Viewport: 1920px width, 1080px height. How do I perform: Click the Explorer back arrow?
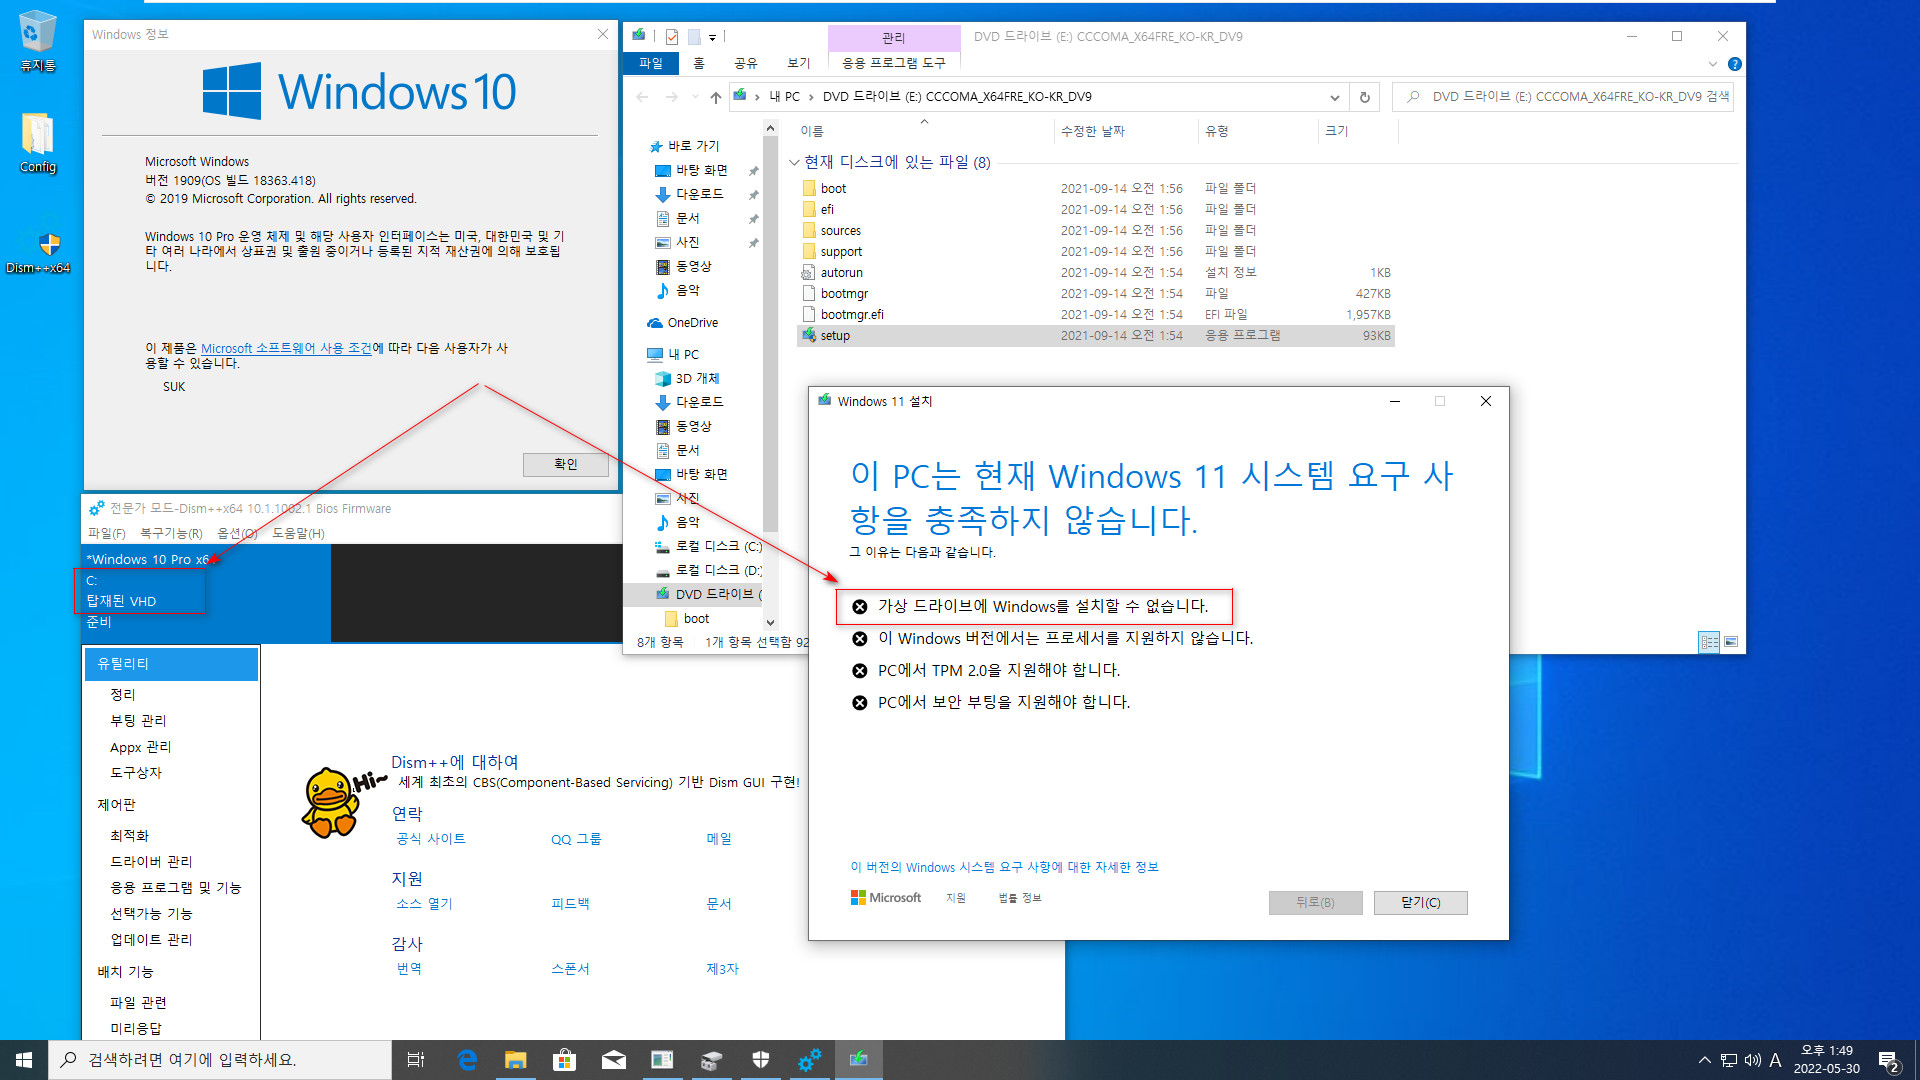(642, 97)
